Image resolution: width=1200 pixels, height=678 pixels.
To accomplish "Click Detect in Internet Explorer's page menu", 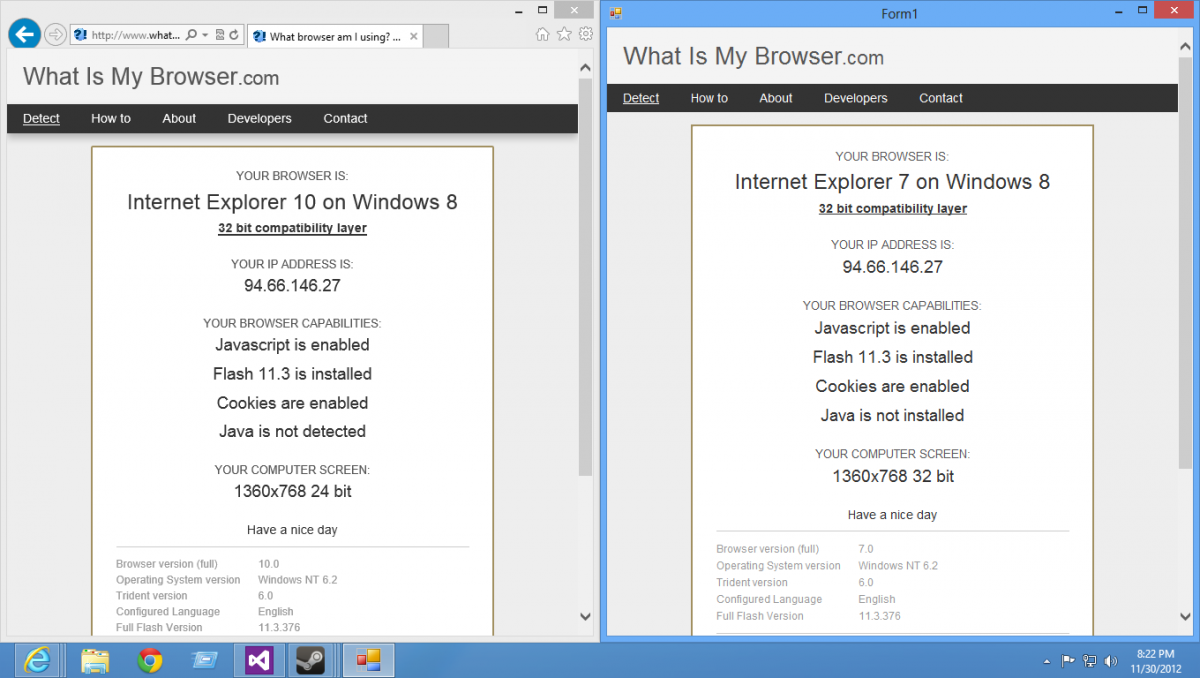I will (41, 118).
